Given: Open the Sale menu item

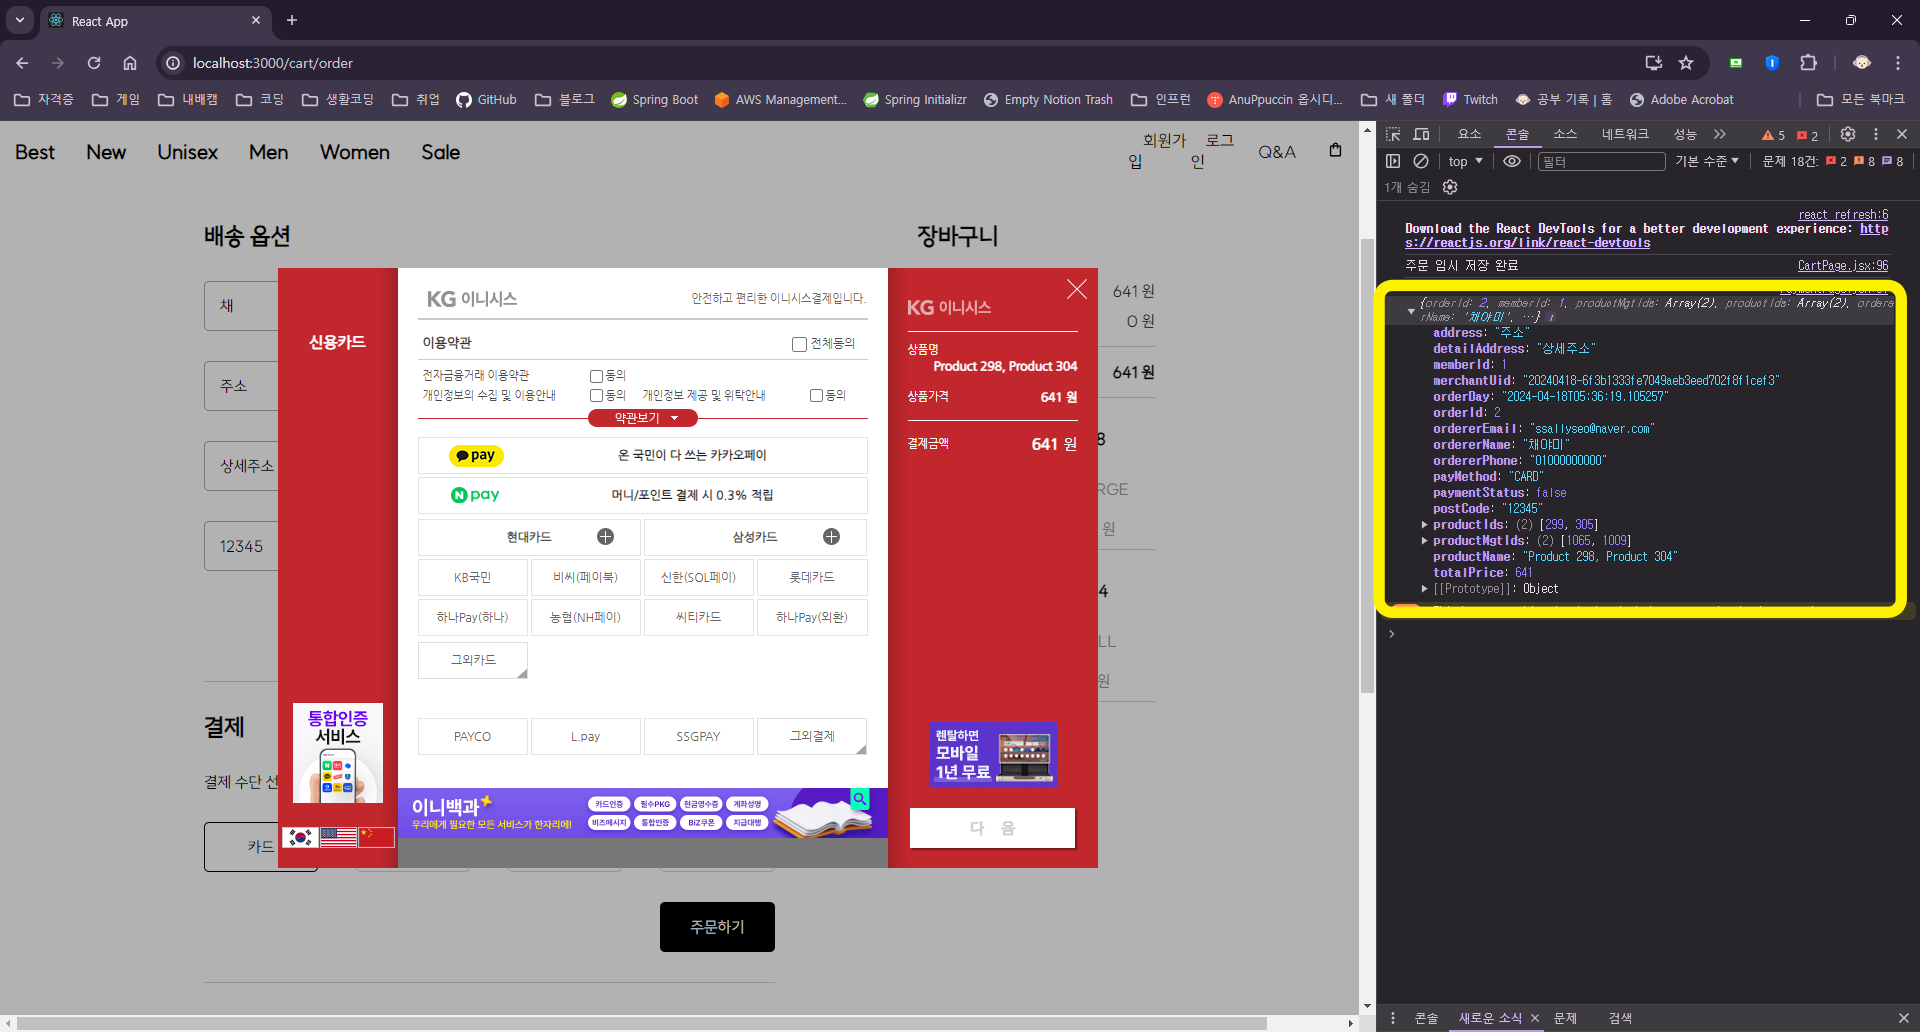Looking at the screenshot, I should (440, 152).
